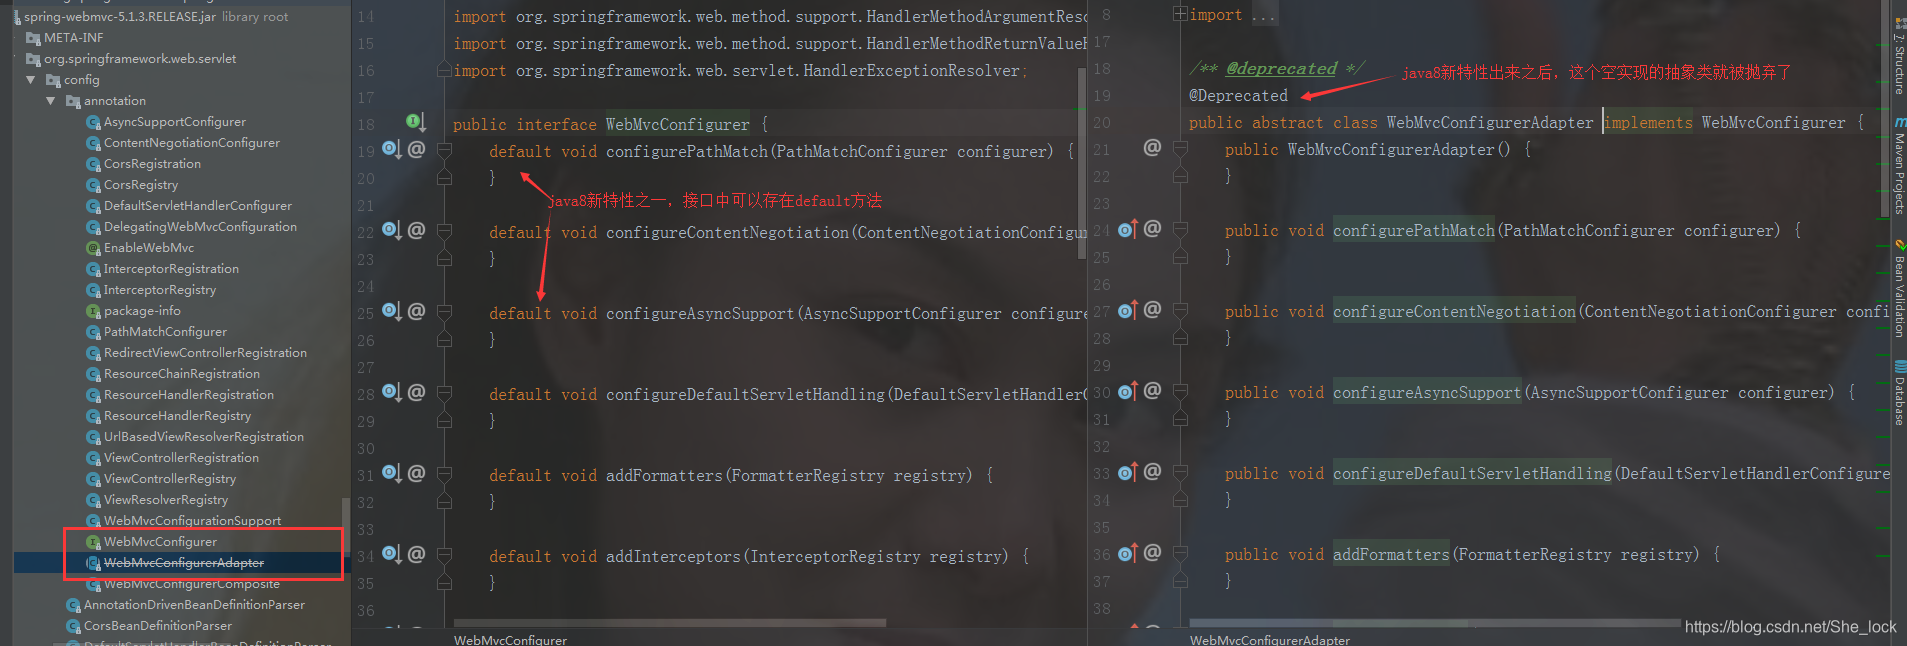Click the @ gutter marker beside default configureDefaultServletHandling

417,392
